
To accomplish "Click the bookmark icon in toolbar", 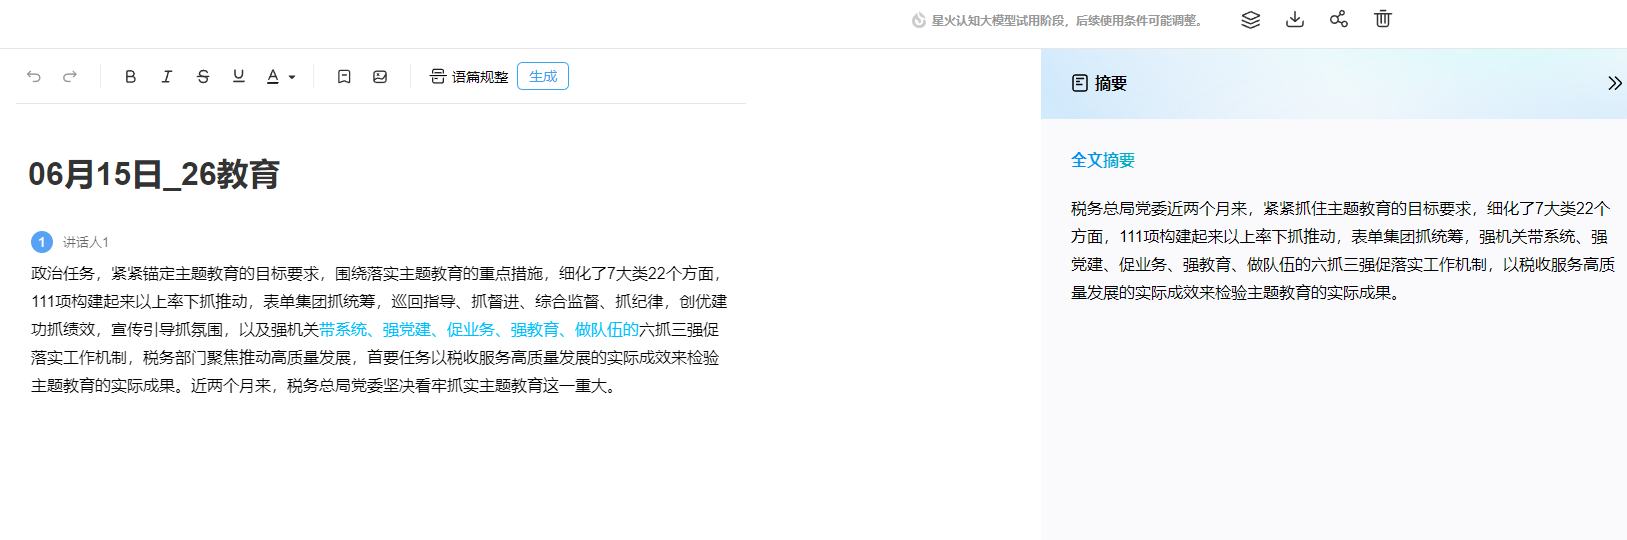I will [344, 76].
